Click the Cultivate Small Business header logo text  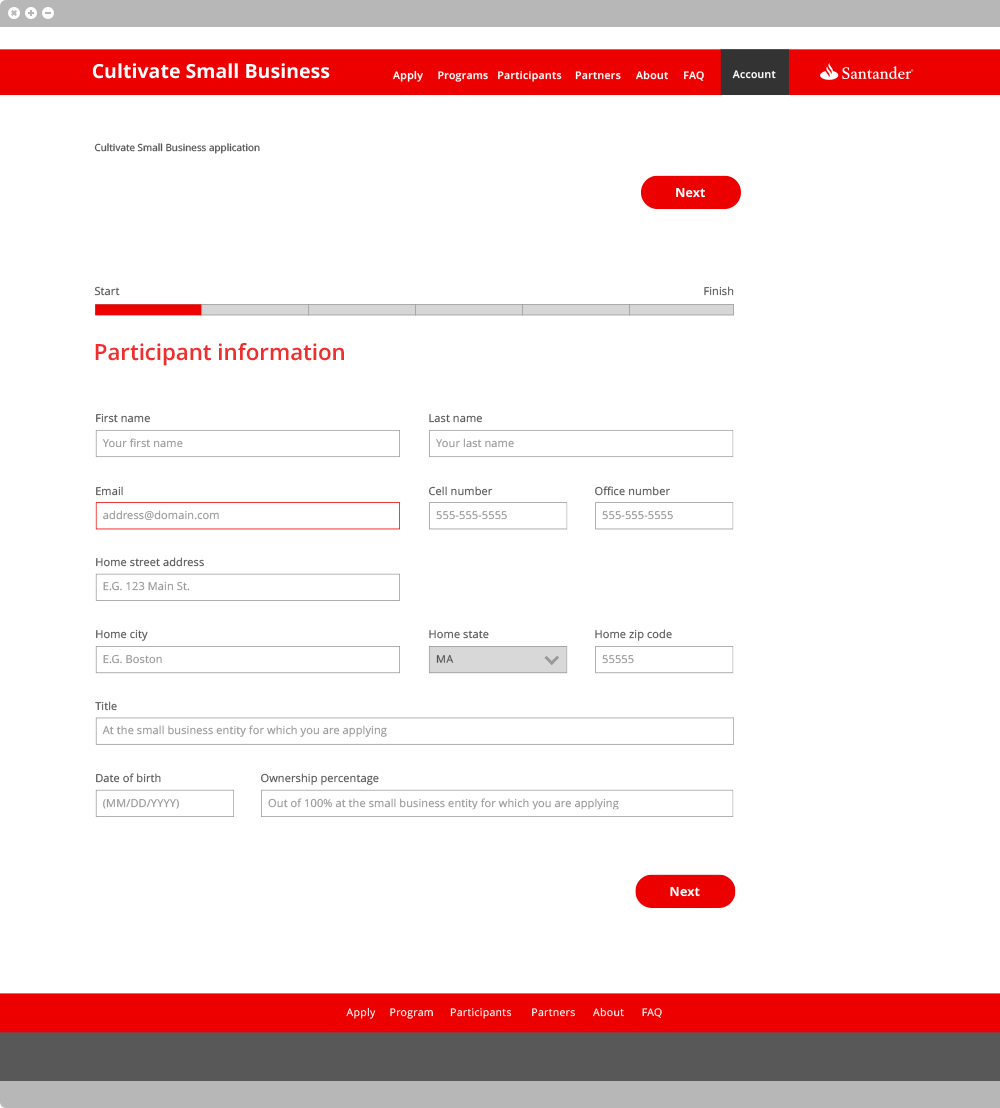tap(210, 71)
